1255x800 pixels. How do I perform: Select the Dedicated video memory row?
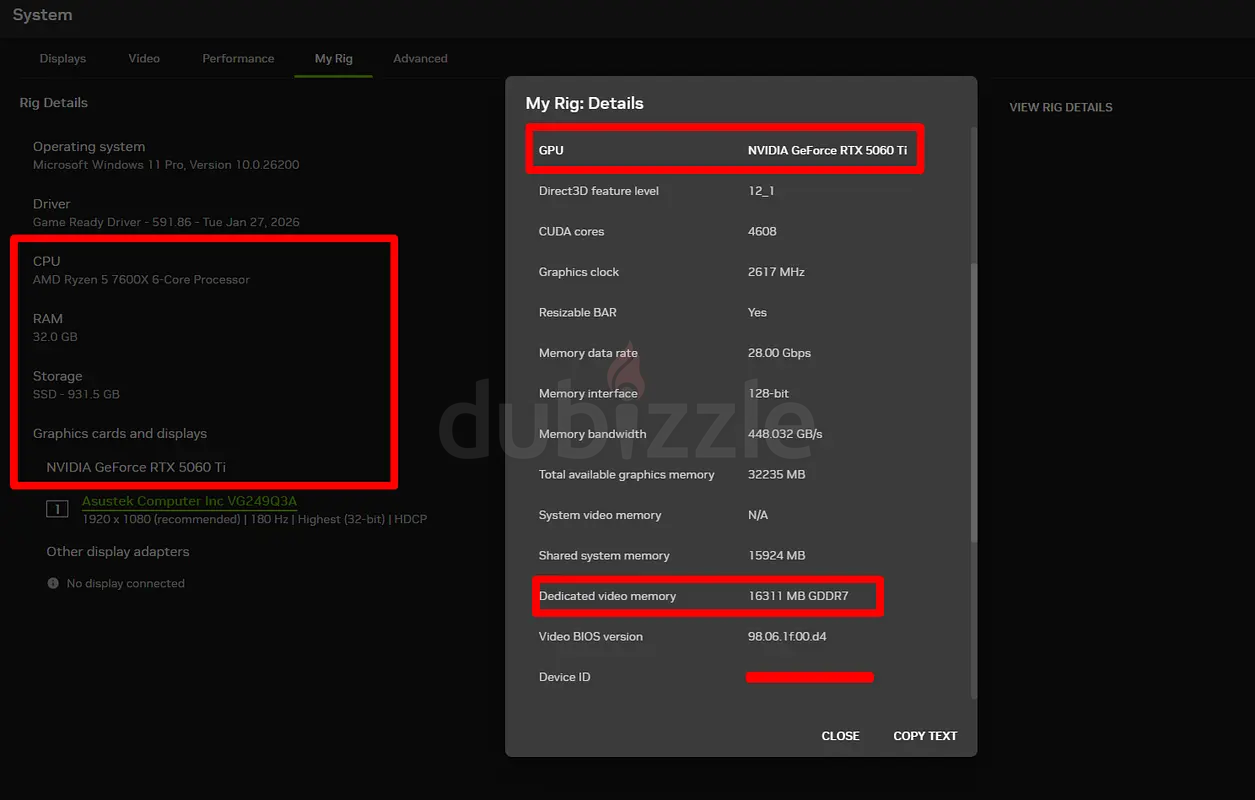[x=707, y=596]
